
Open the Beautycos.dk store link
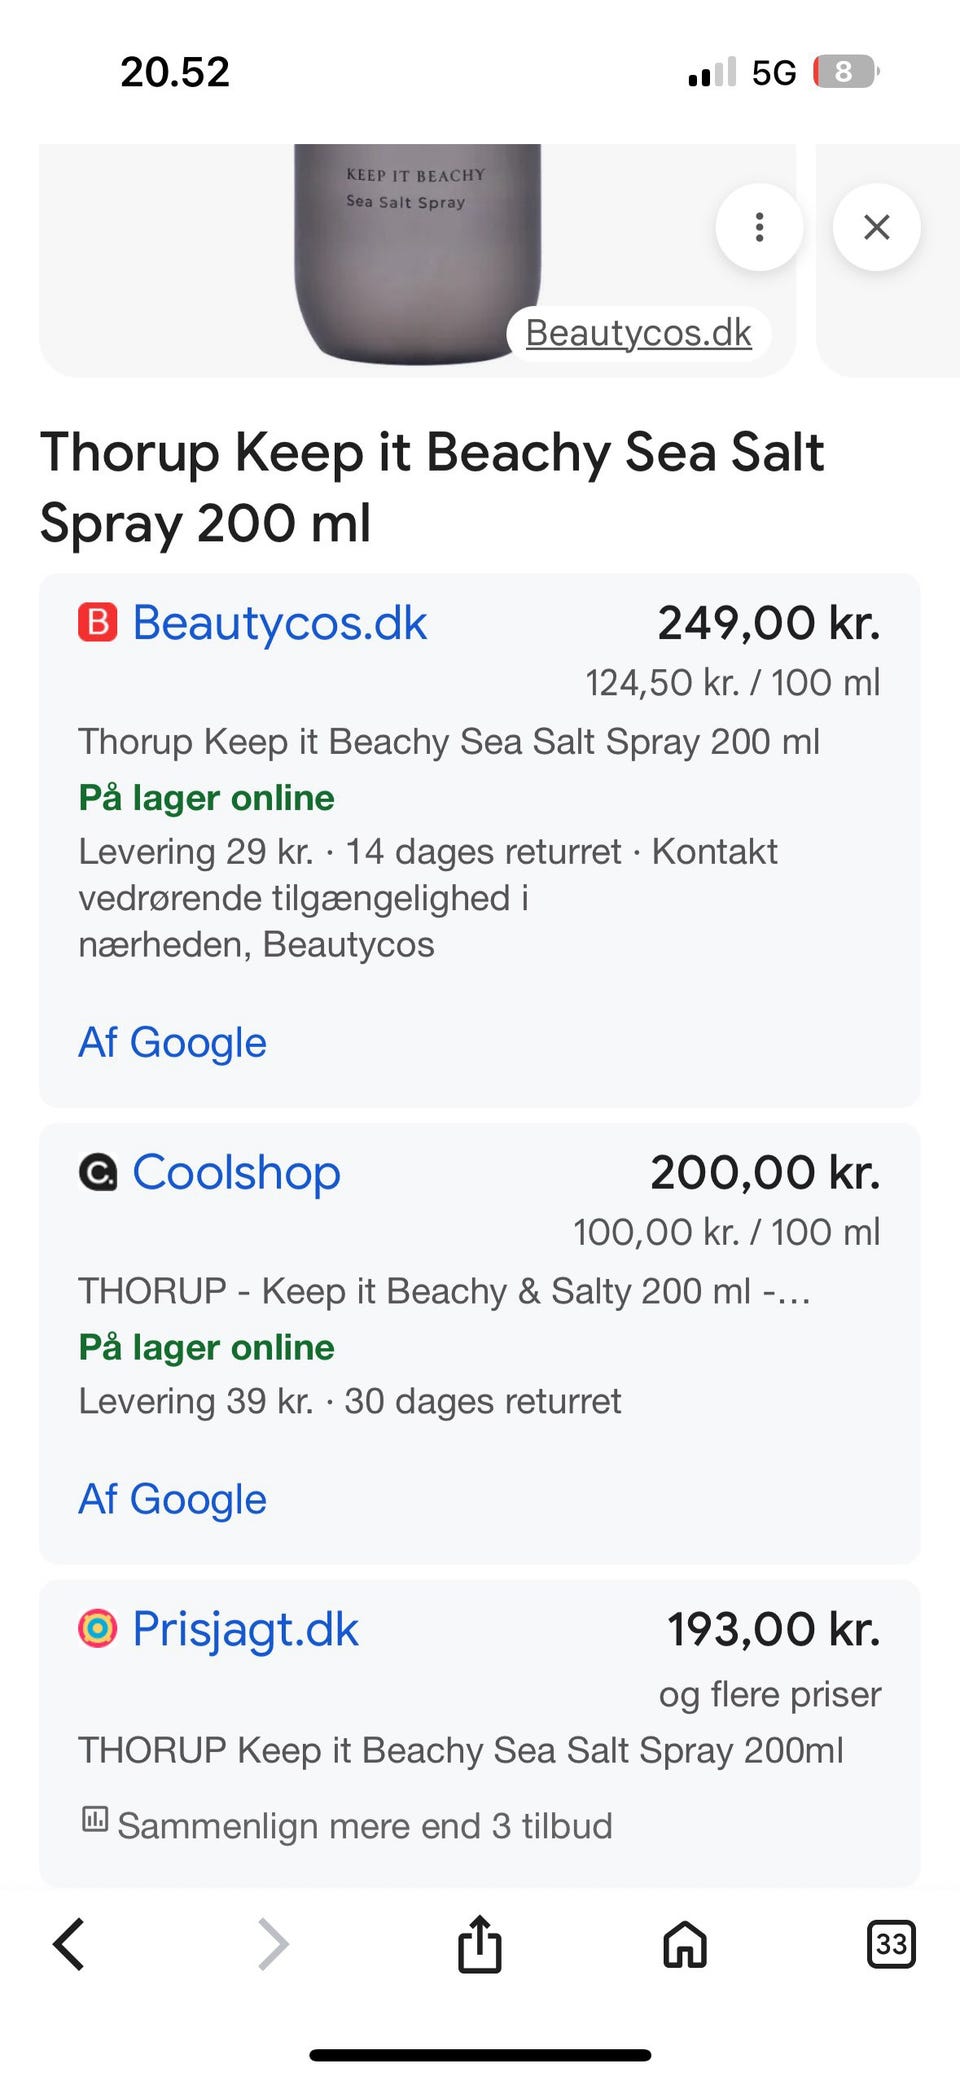pyautogui.click(x=279, y=623)
